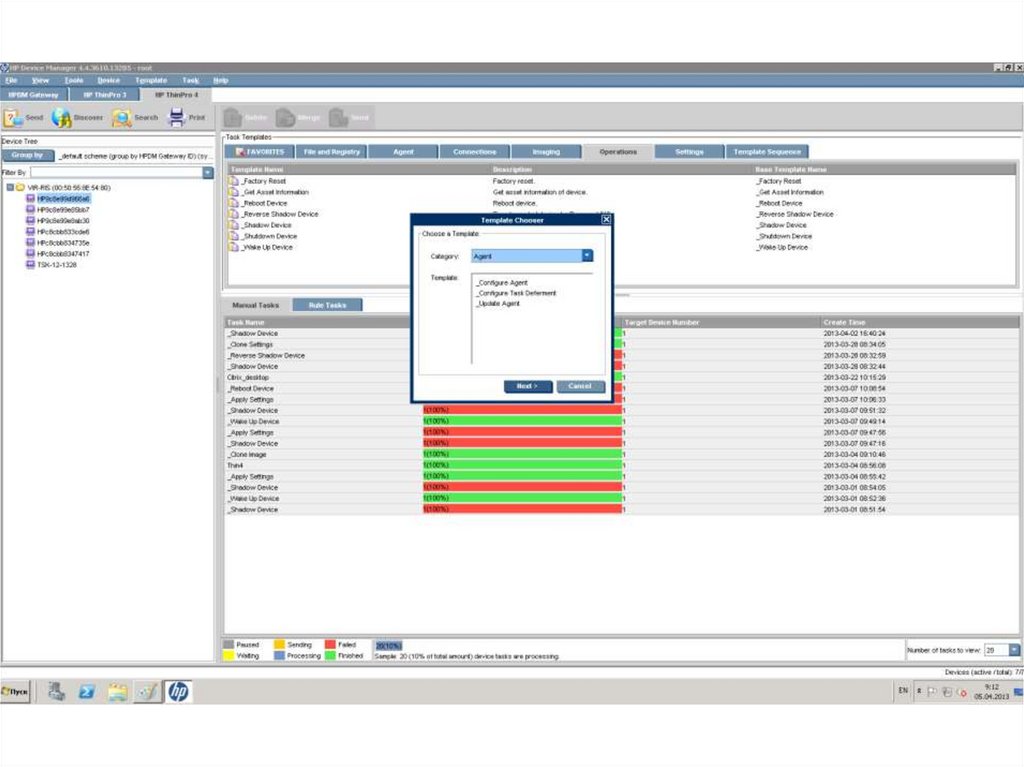The height and width of the screenshot is (767, 1024).
Task: Close the Template Chooser dialog
Action: (x=606, y=220)
